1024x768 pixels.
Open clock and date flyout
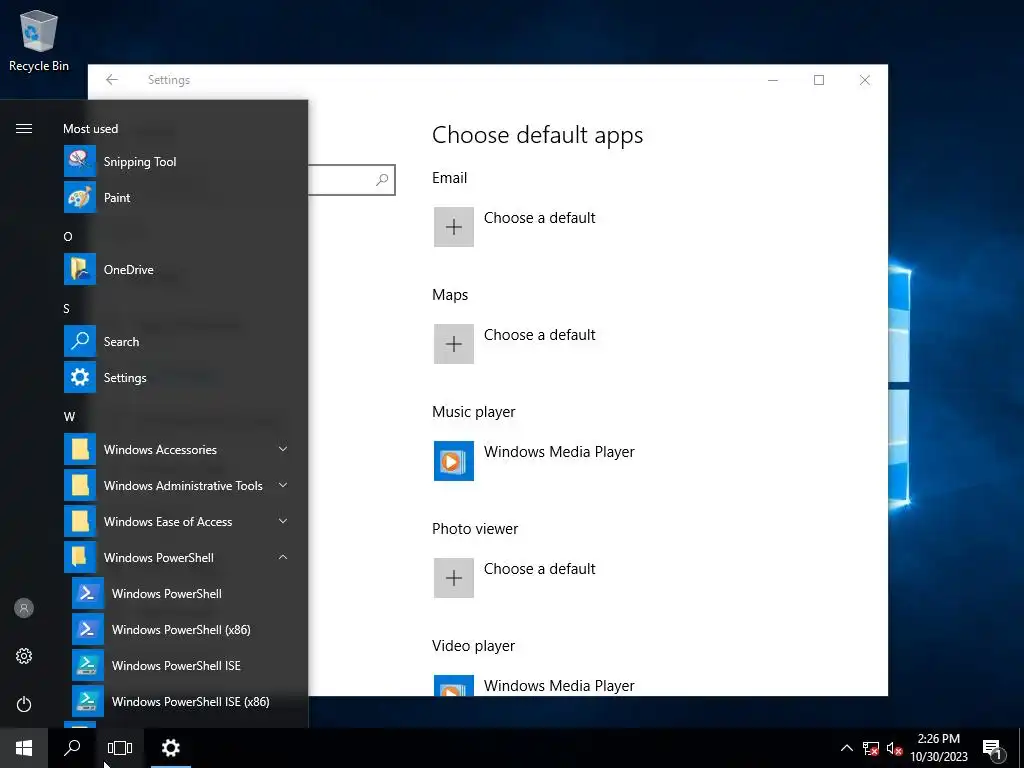[938, 748]
